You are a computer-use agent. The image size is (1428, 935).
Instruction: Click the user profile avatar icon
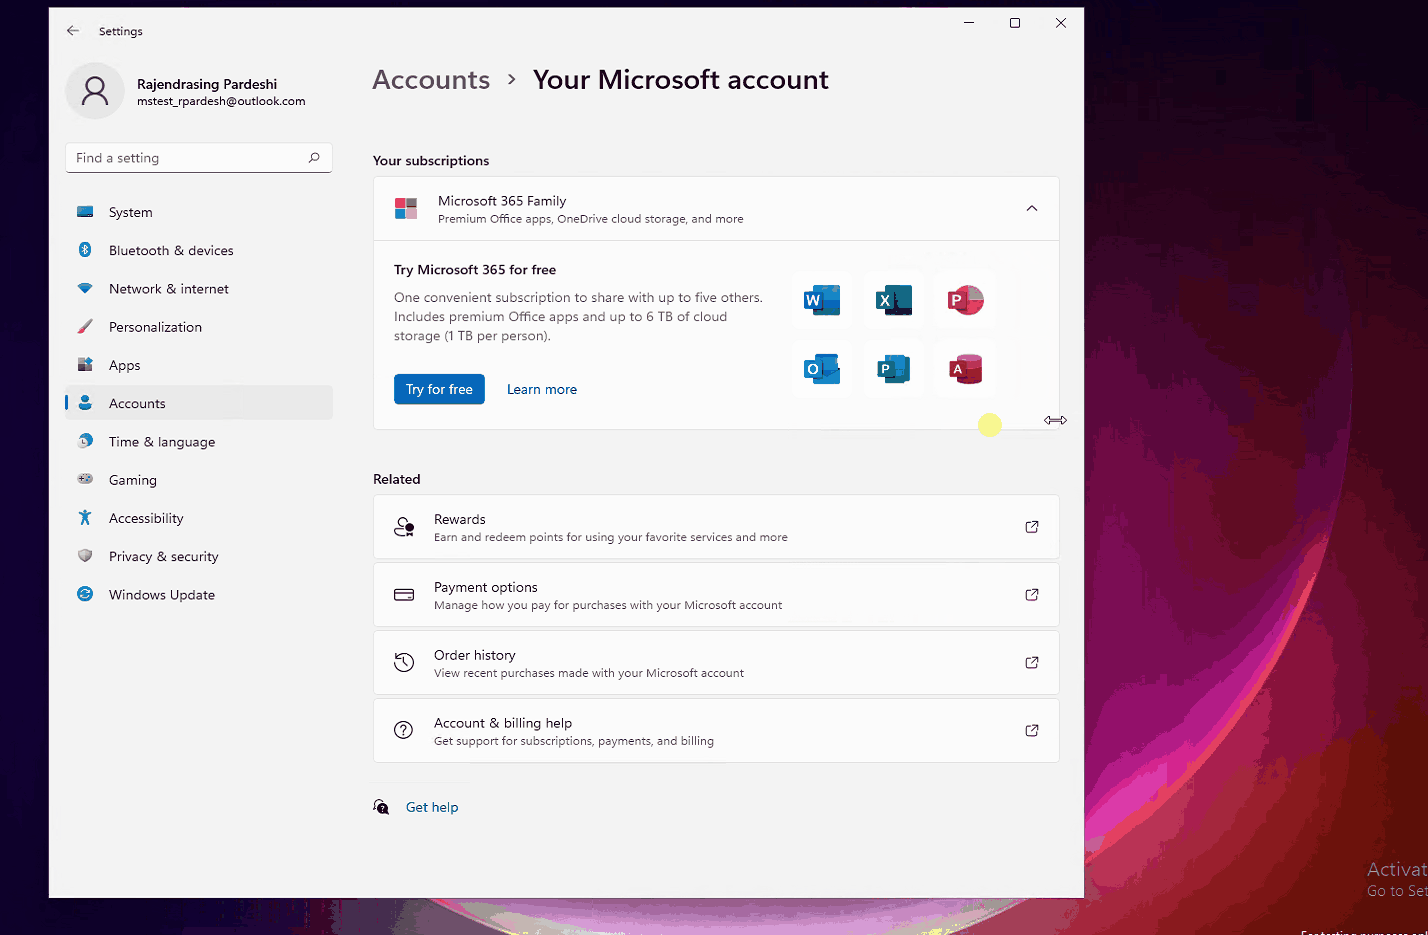tap(95, 91)
